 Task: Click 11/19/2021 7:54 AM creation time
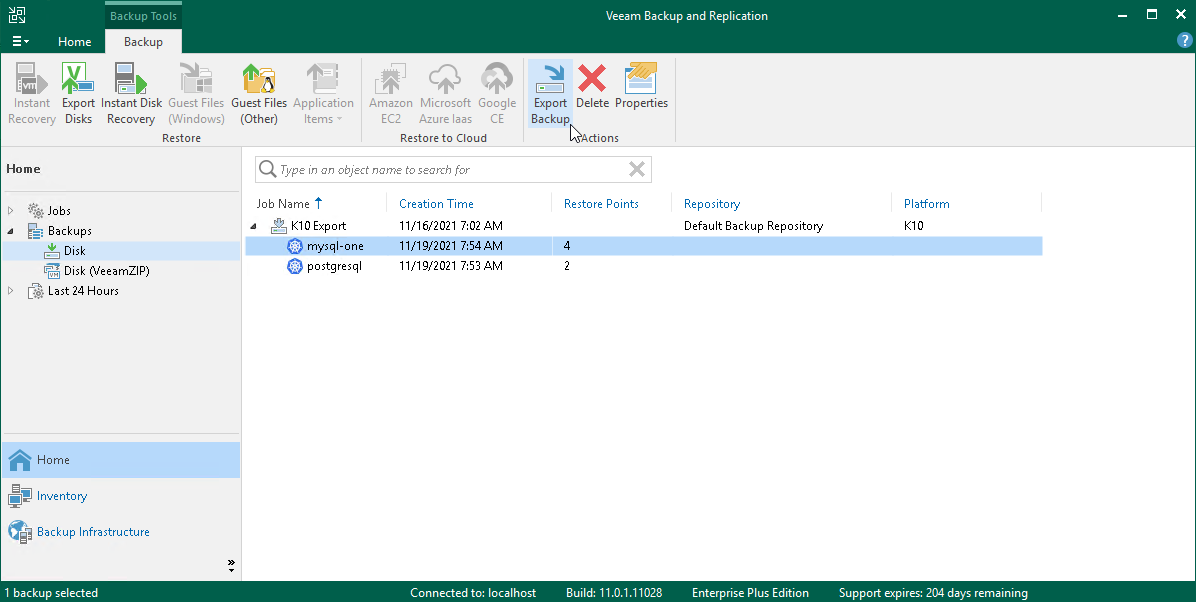[x=451, y=246]
